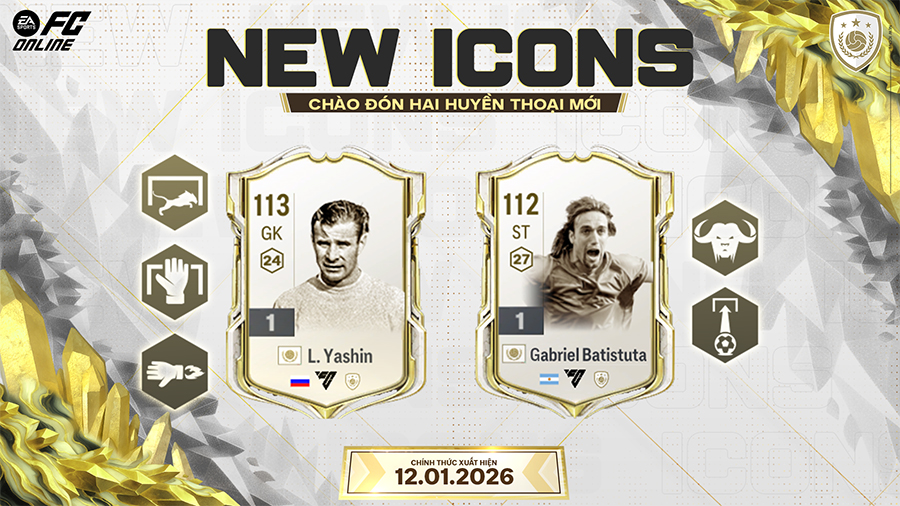Image resolution: width=900 pixels, height=506 pixels.
Task: Click the FC logo on Yashin card
Action: tap(325, 380)
